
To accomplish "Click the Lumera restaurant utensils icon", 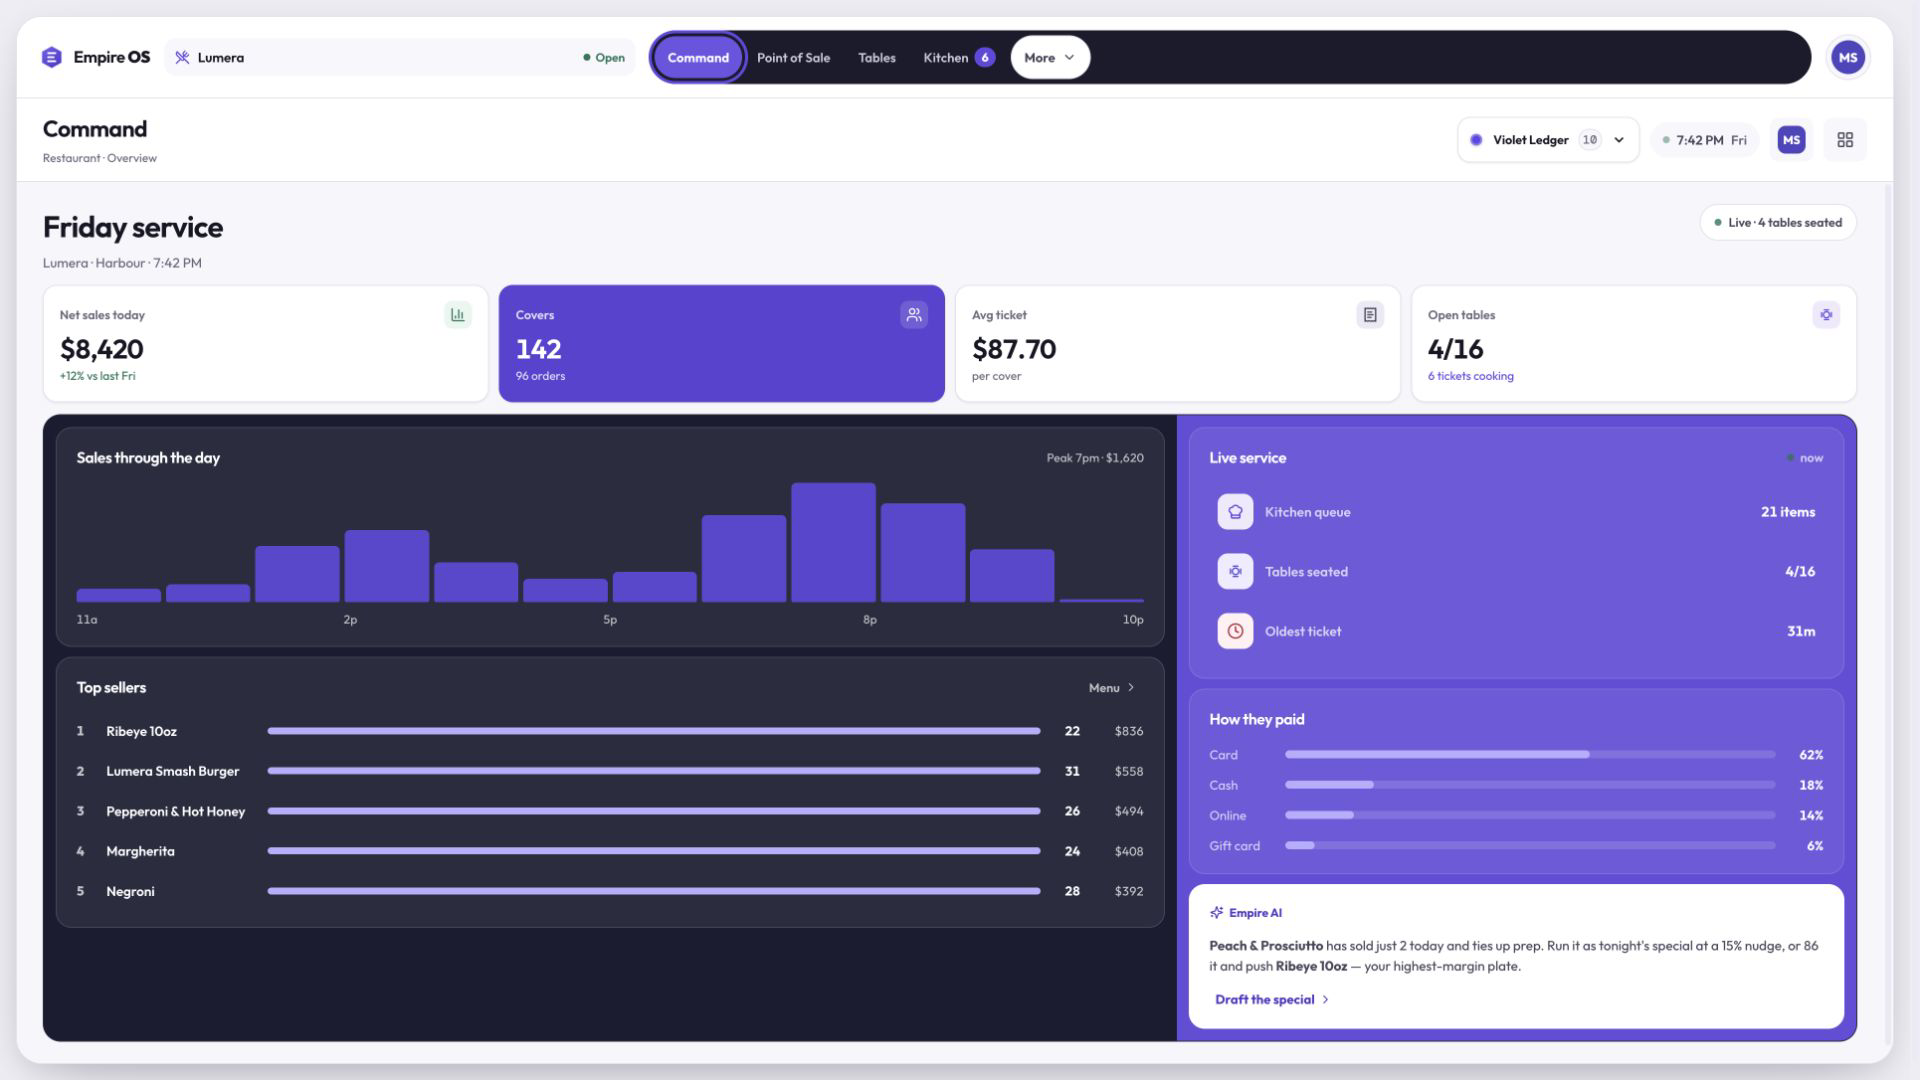I will coord(182,57).
